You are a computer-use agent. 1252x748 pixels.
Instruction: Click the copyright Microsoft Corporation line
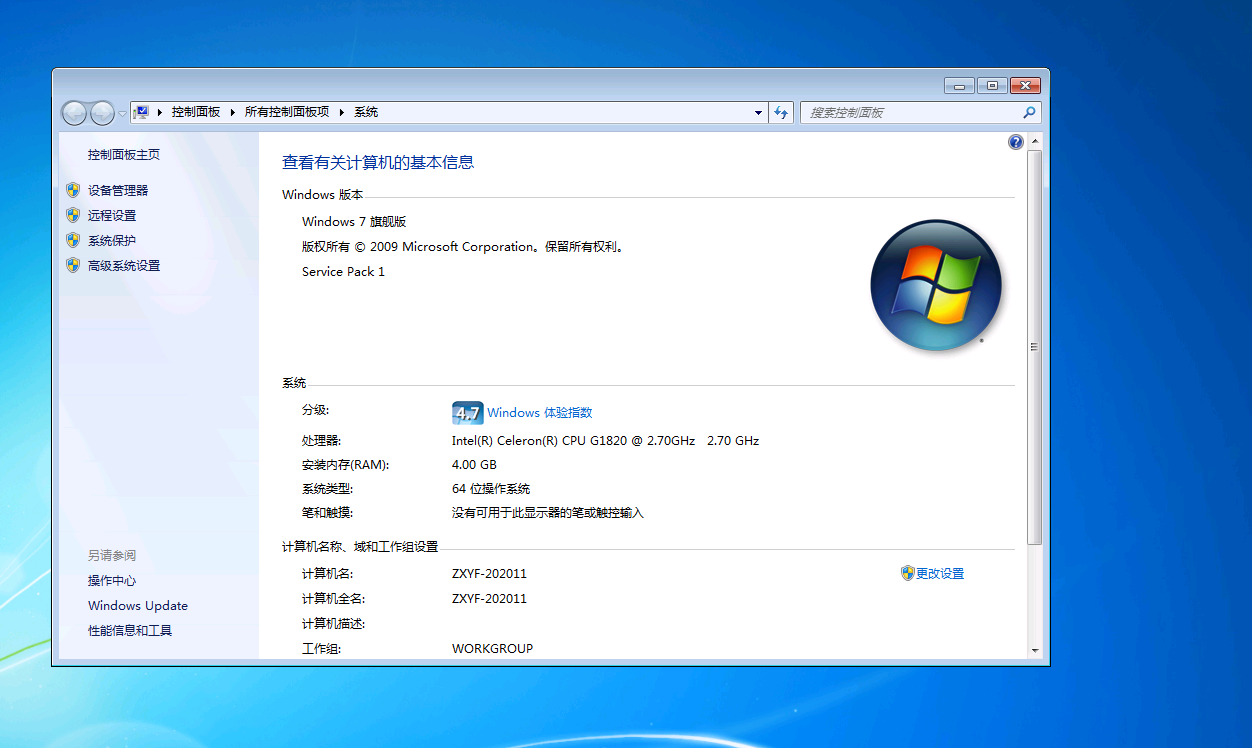point(464,246)
